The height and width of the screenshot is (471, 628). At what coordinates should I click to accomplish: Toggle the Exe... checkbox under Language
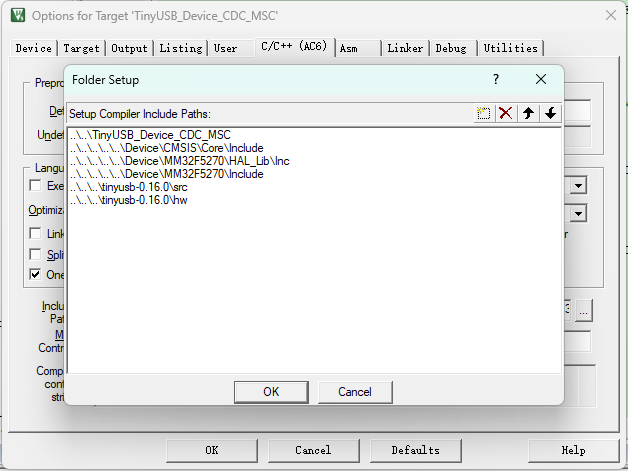[35, 185]
